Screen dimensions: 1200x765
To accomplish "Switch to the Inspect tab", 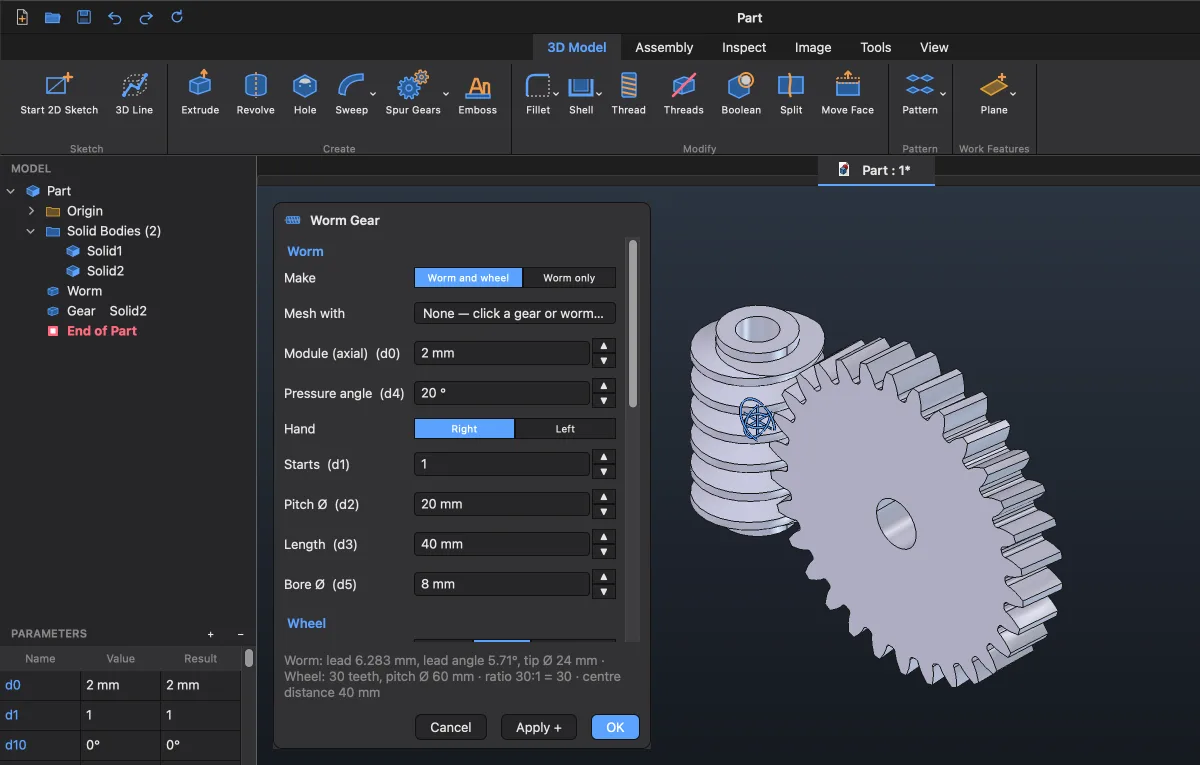I will pyautogui.click(x=744, y=47).
